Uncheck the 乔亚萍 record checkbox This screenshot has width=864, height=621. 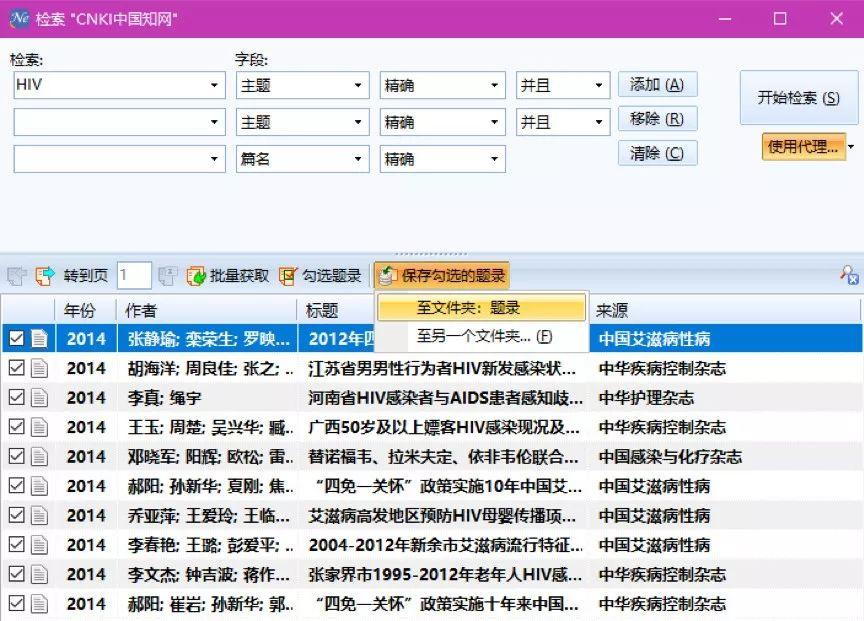(17, 515)
